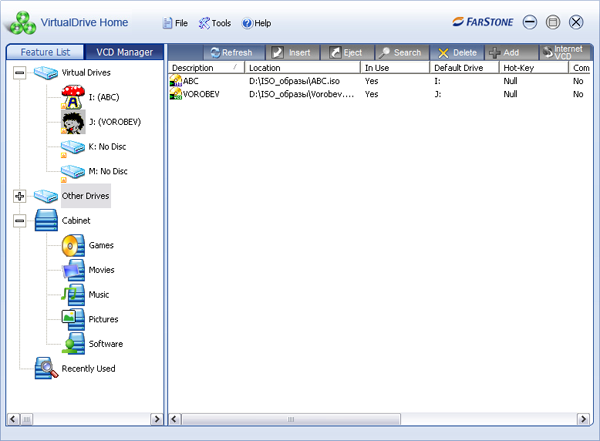Click the FarStone brand logo
This screenshot has height=441, width=600.
tap(483, 22)
